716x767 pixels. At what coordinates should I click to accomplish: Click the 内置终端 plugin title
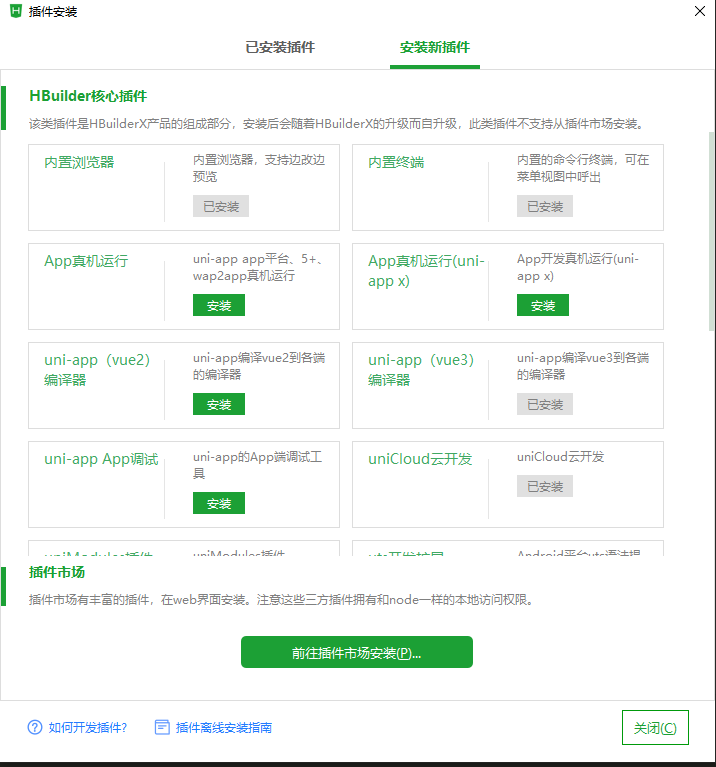coord(396,162)
